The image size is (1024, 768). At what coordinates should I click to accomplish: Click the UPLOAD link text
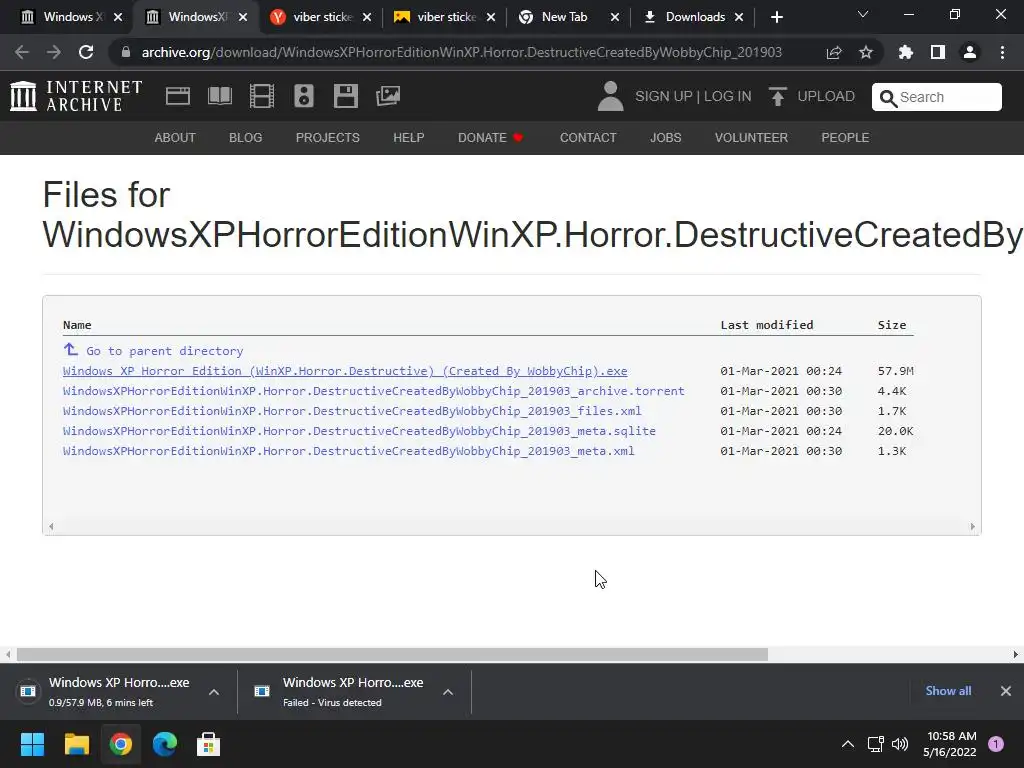tap(826, 97)
